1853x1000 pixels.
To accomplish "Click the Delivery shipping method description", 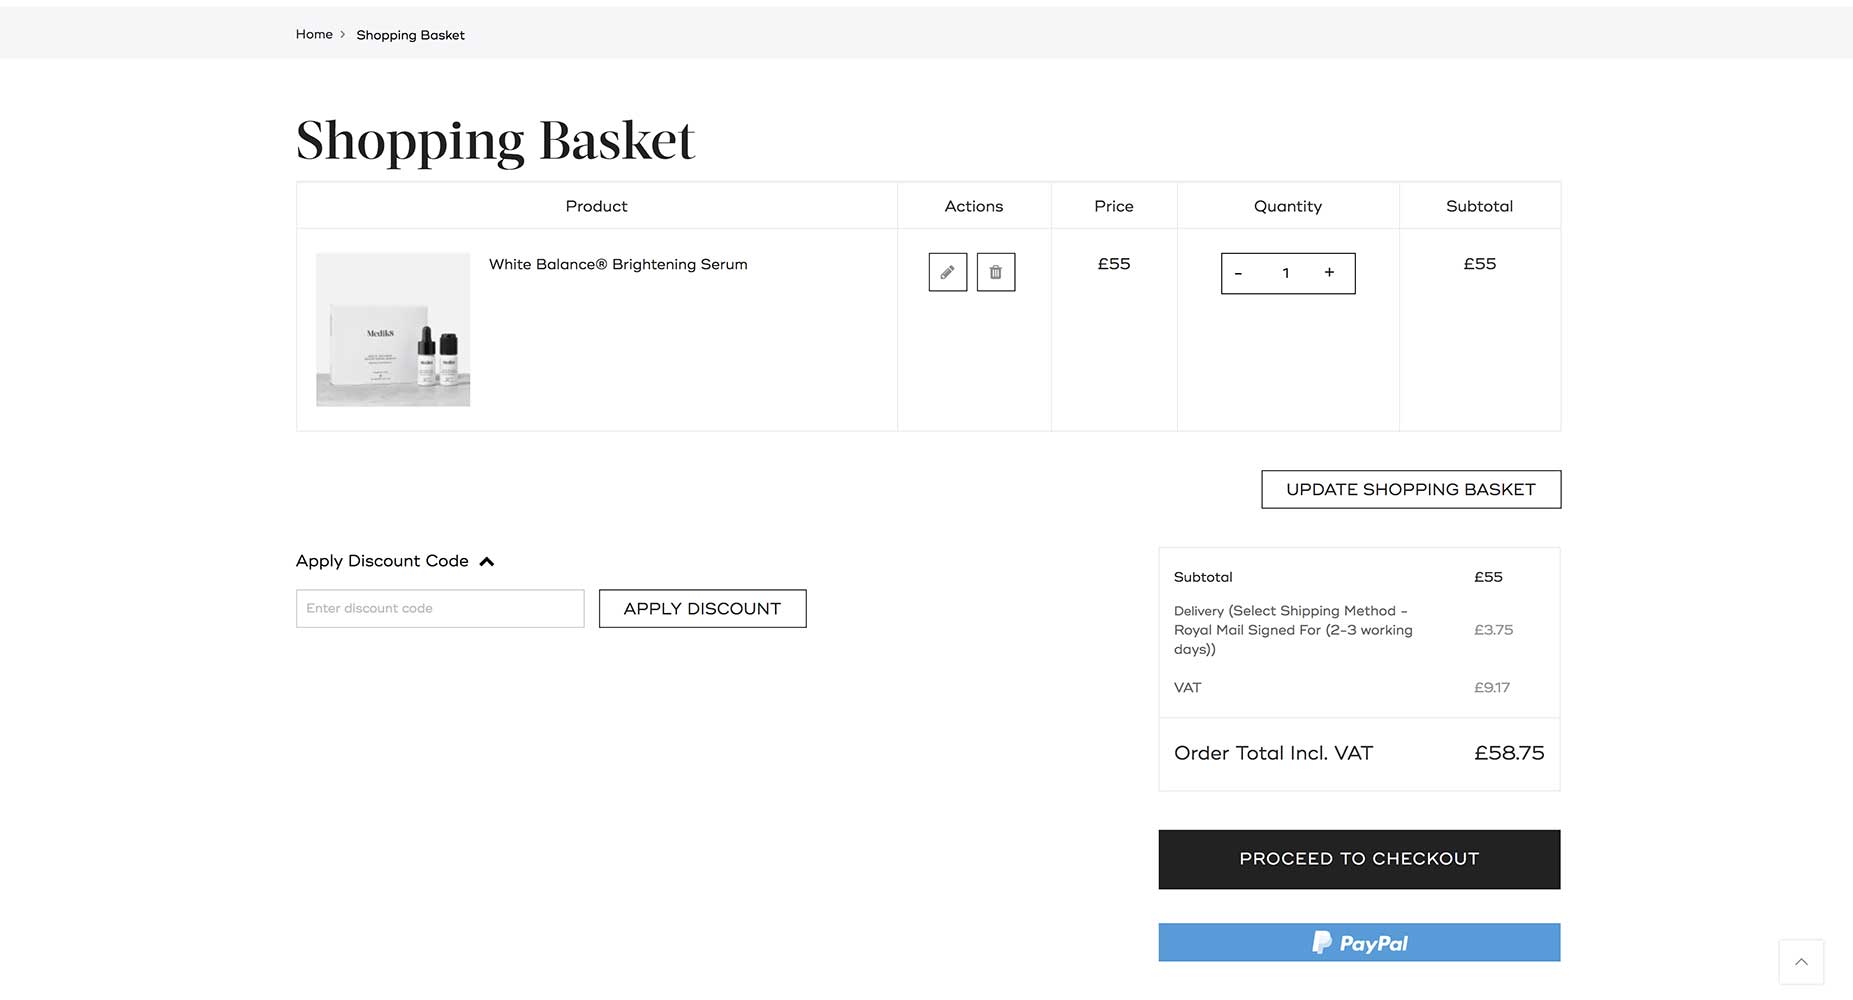I will pos(1293,630).
